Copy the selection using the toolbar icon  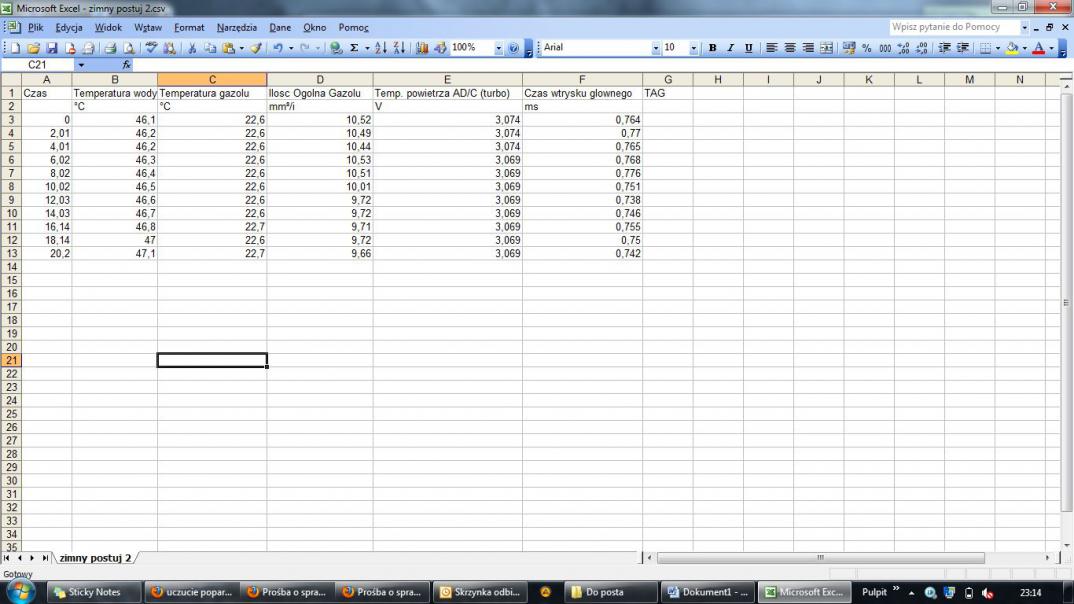210,48
